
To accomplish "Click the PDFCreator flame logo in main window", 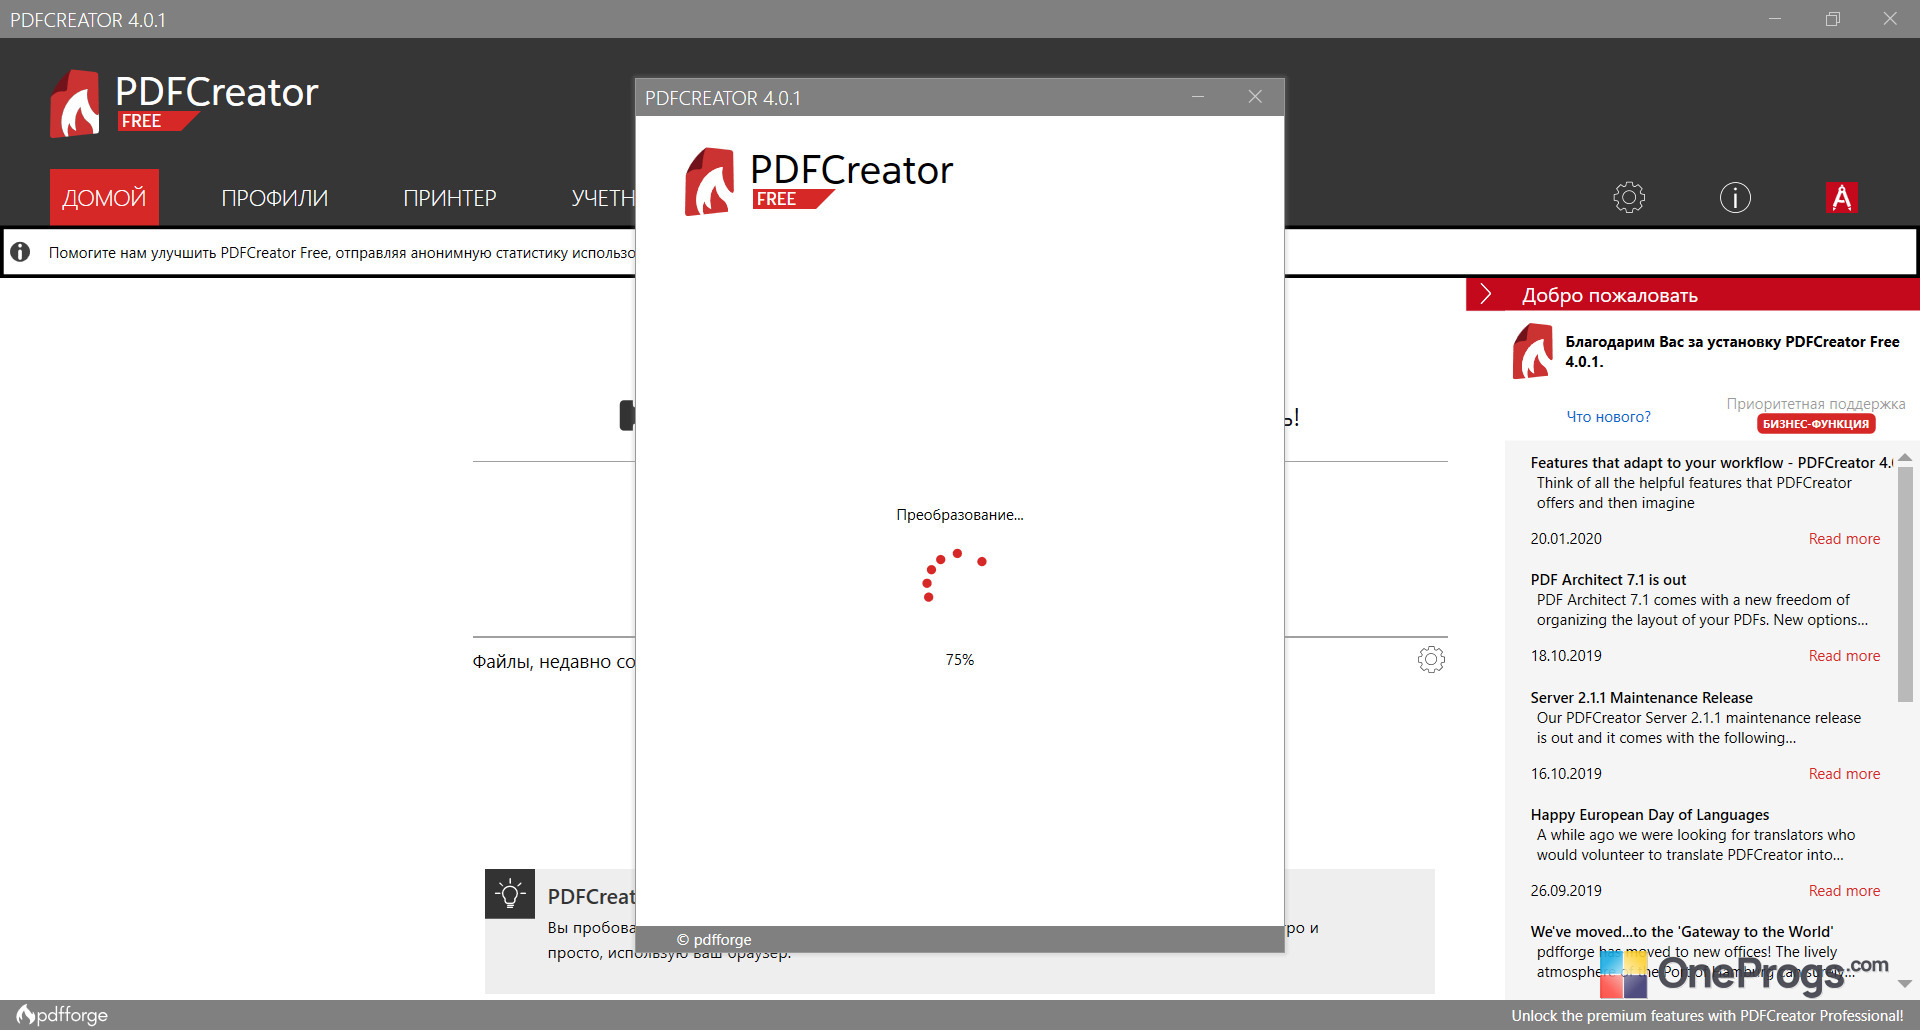I will coord(76,103).
